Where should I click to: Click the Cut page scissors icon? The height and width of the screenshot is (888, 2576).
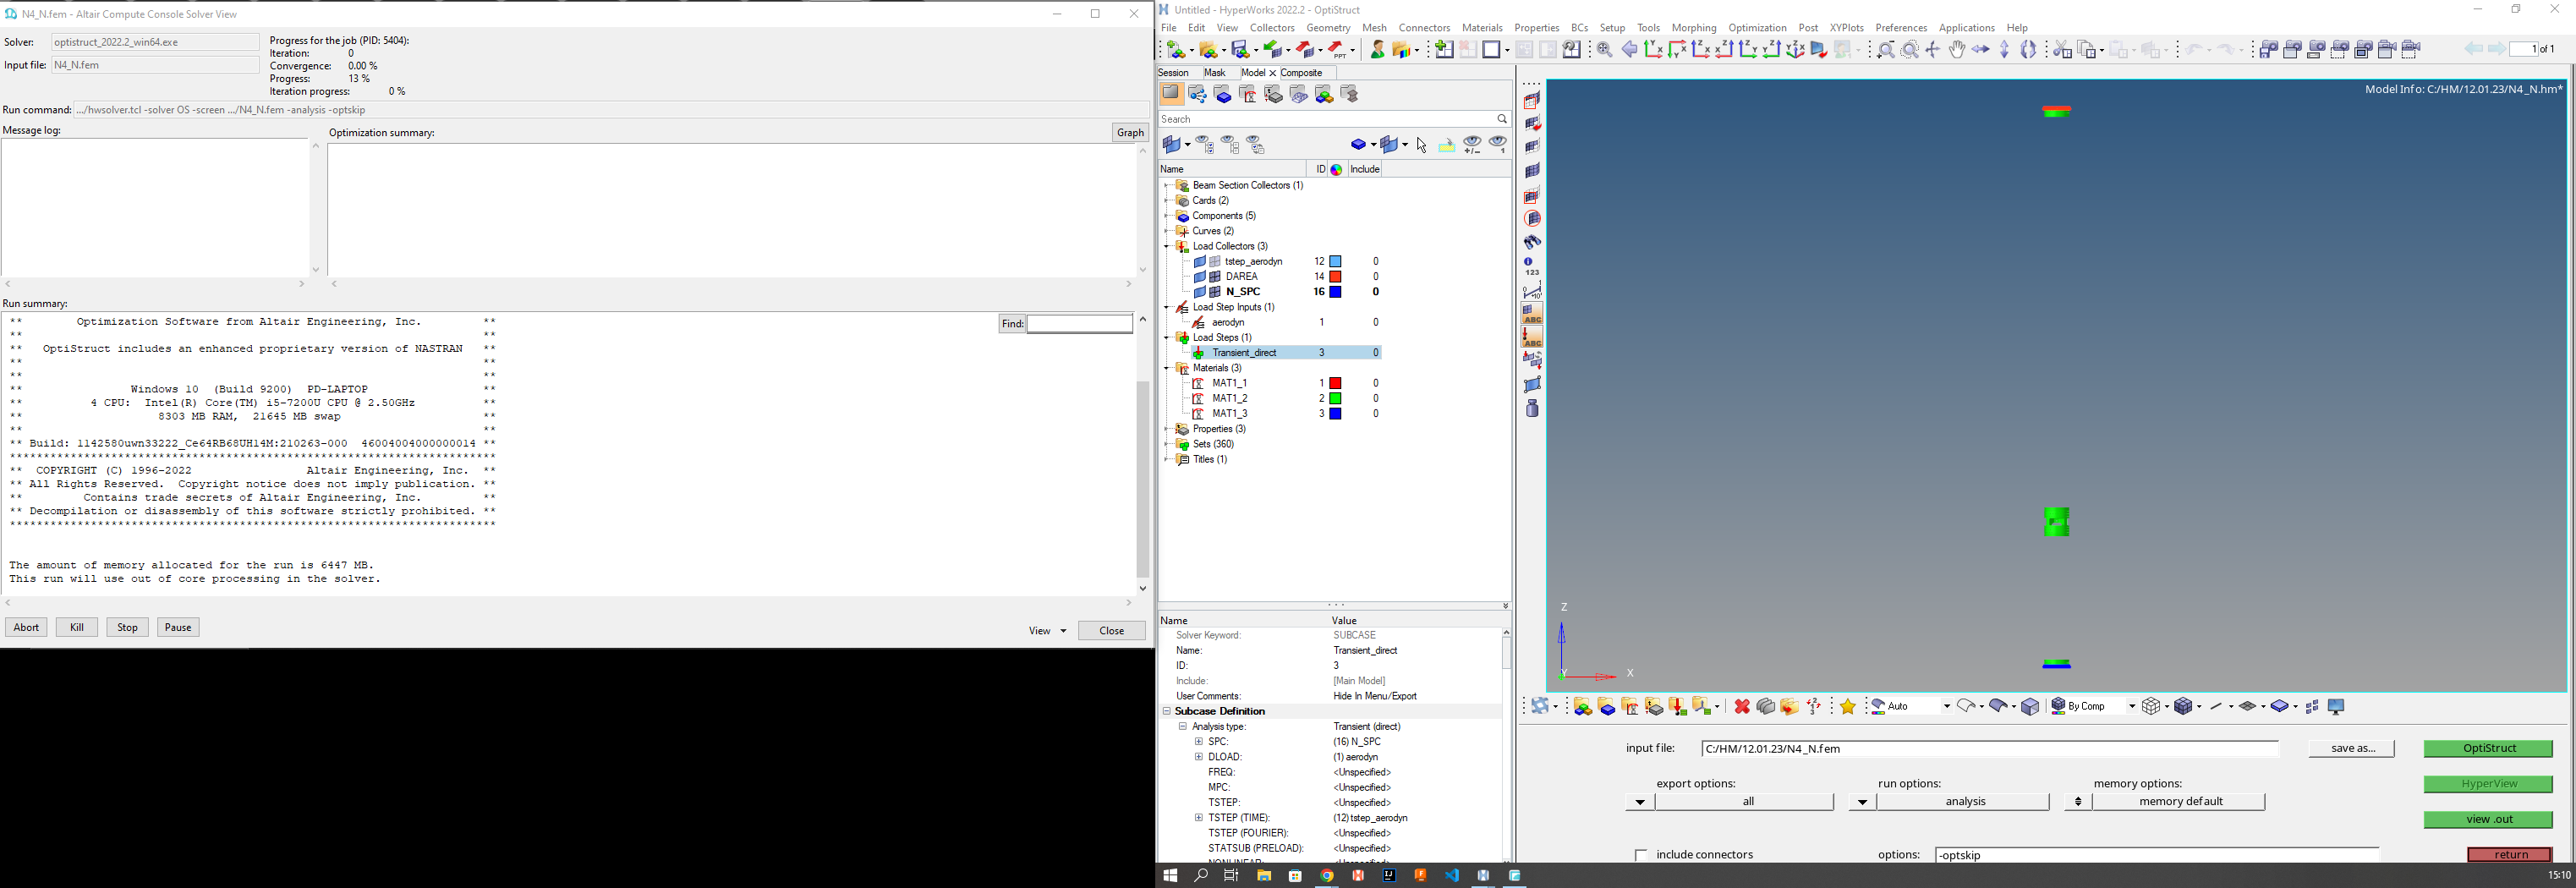(x=2061, y=50)
